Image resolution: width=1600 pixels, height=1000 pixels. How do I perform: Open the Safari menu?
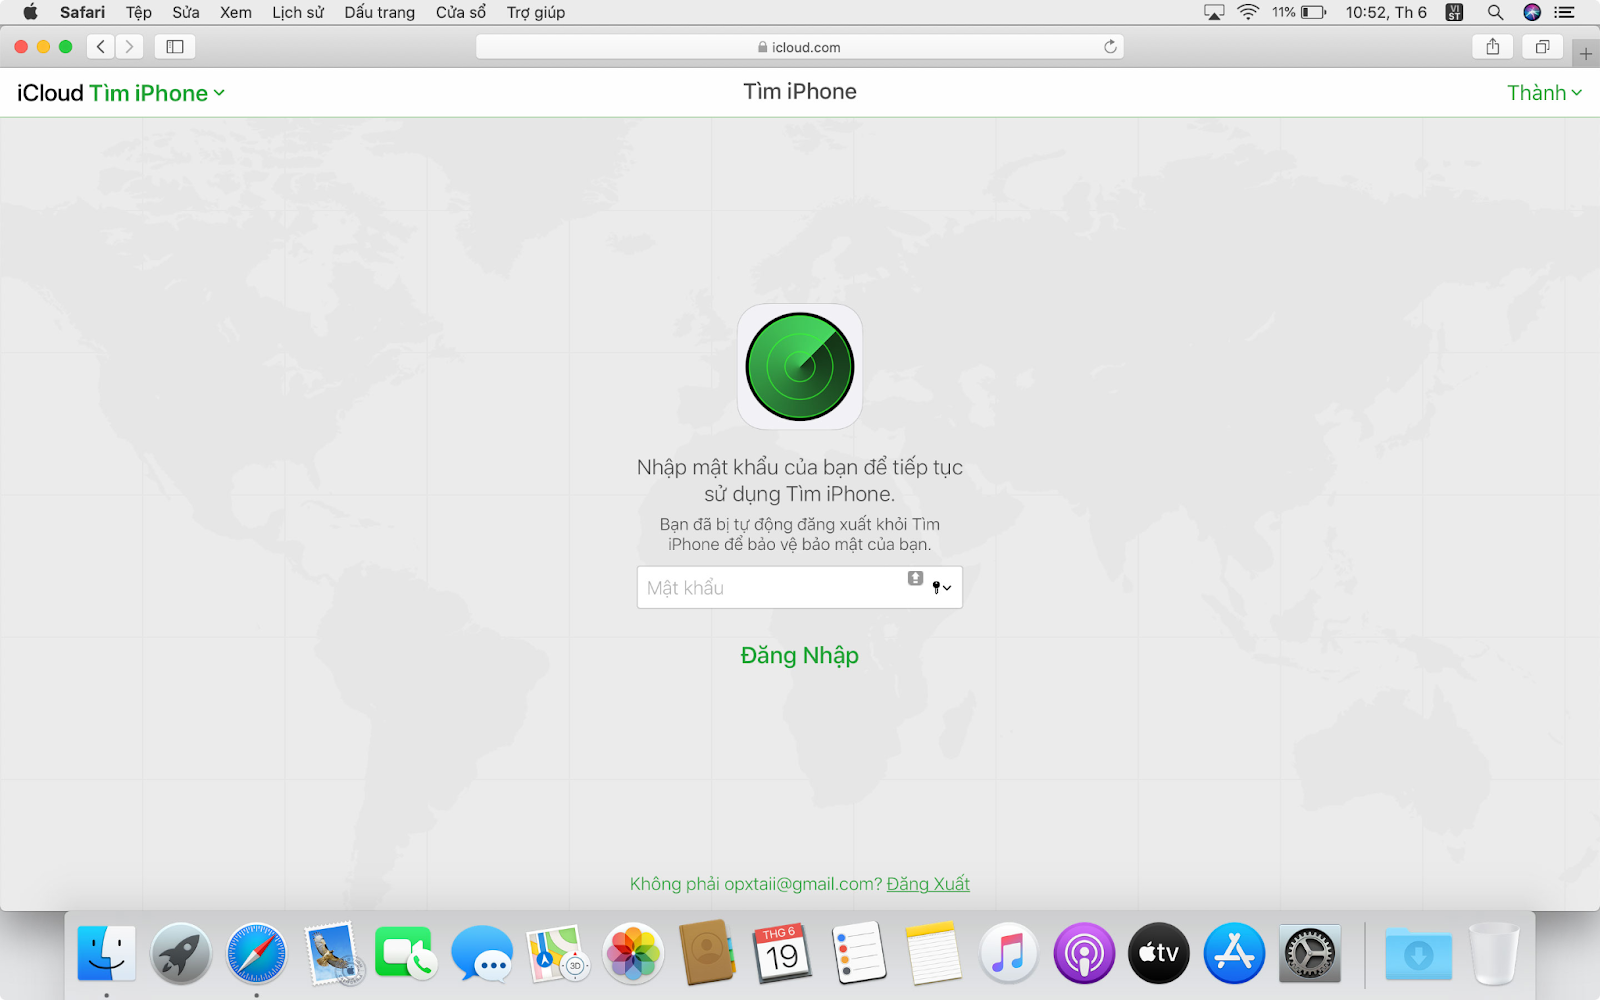[x=82, y=12]
